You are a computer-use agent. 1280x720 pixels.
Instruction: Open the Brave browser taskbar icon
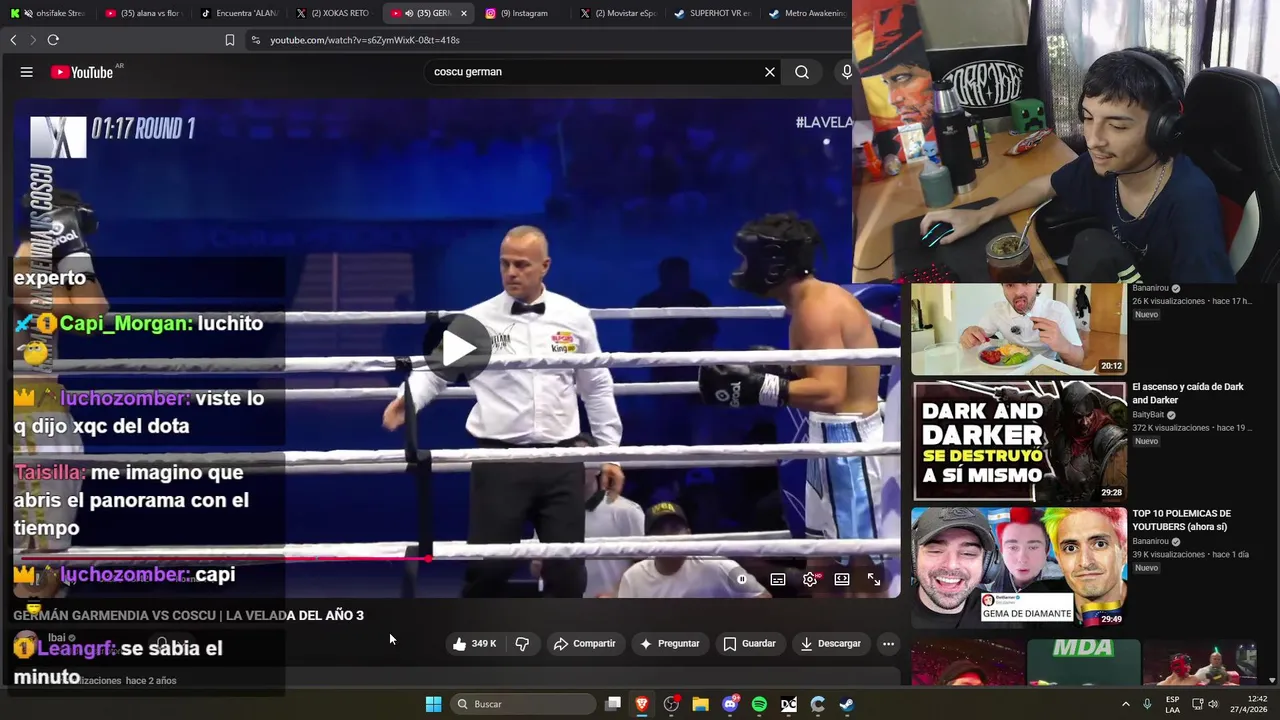tap(642, 704)
